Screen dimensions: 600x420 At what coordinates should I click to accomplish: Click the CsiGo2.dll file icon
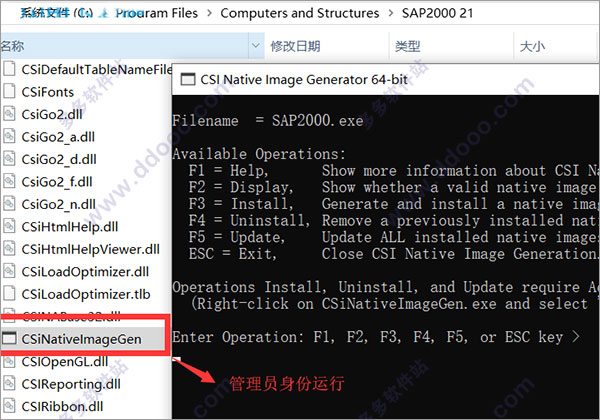9,114
